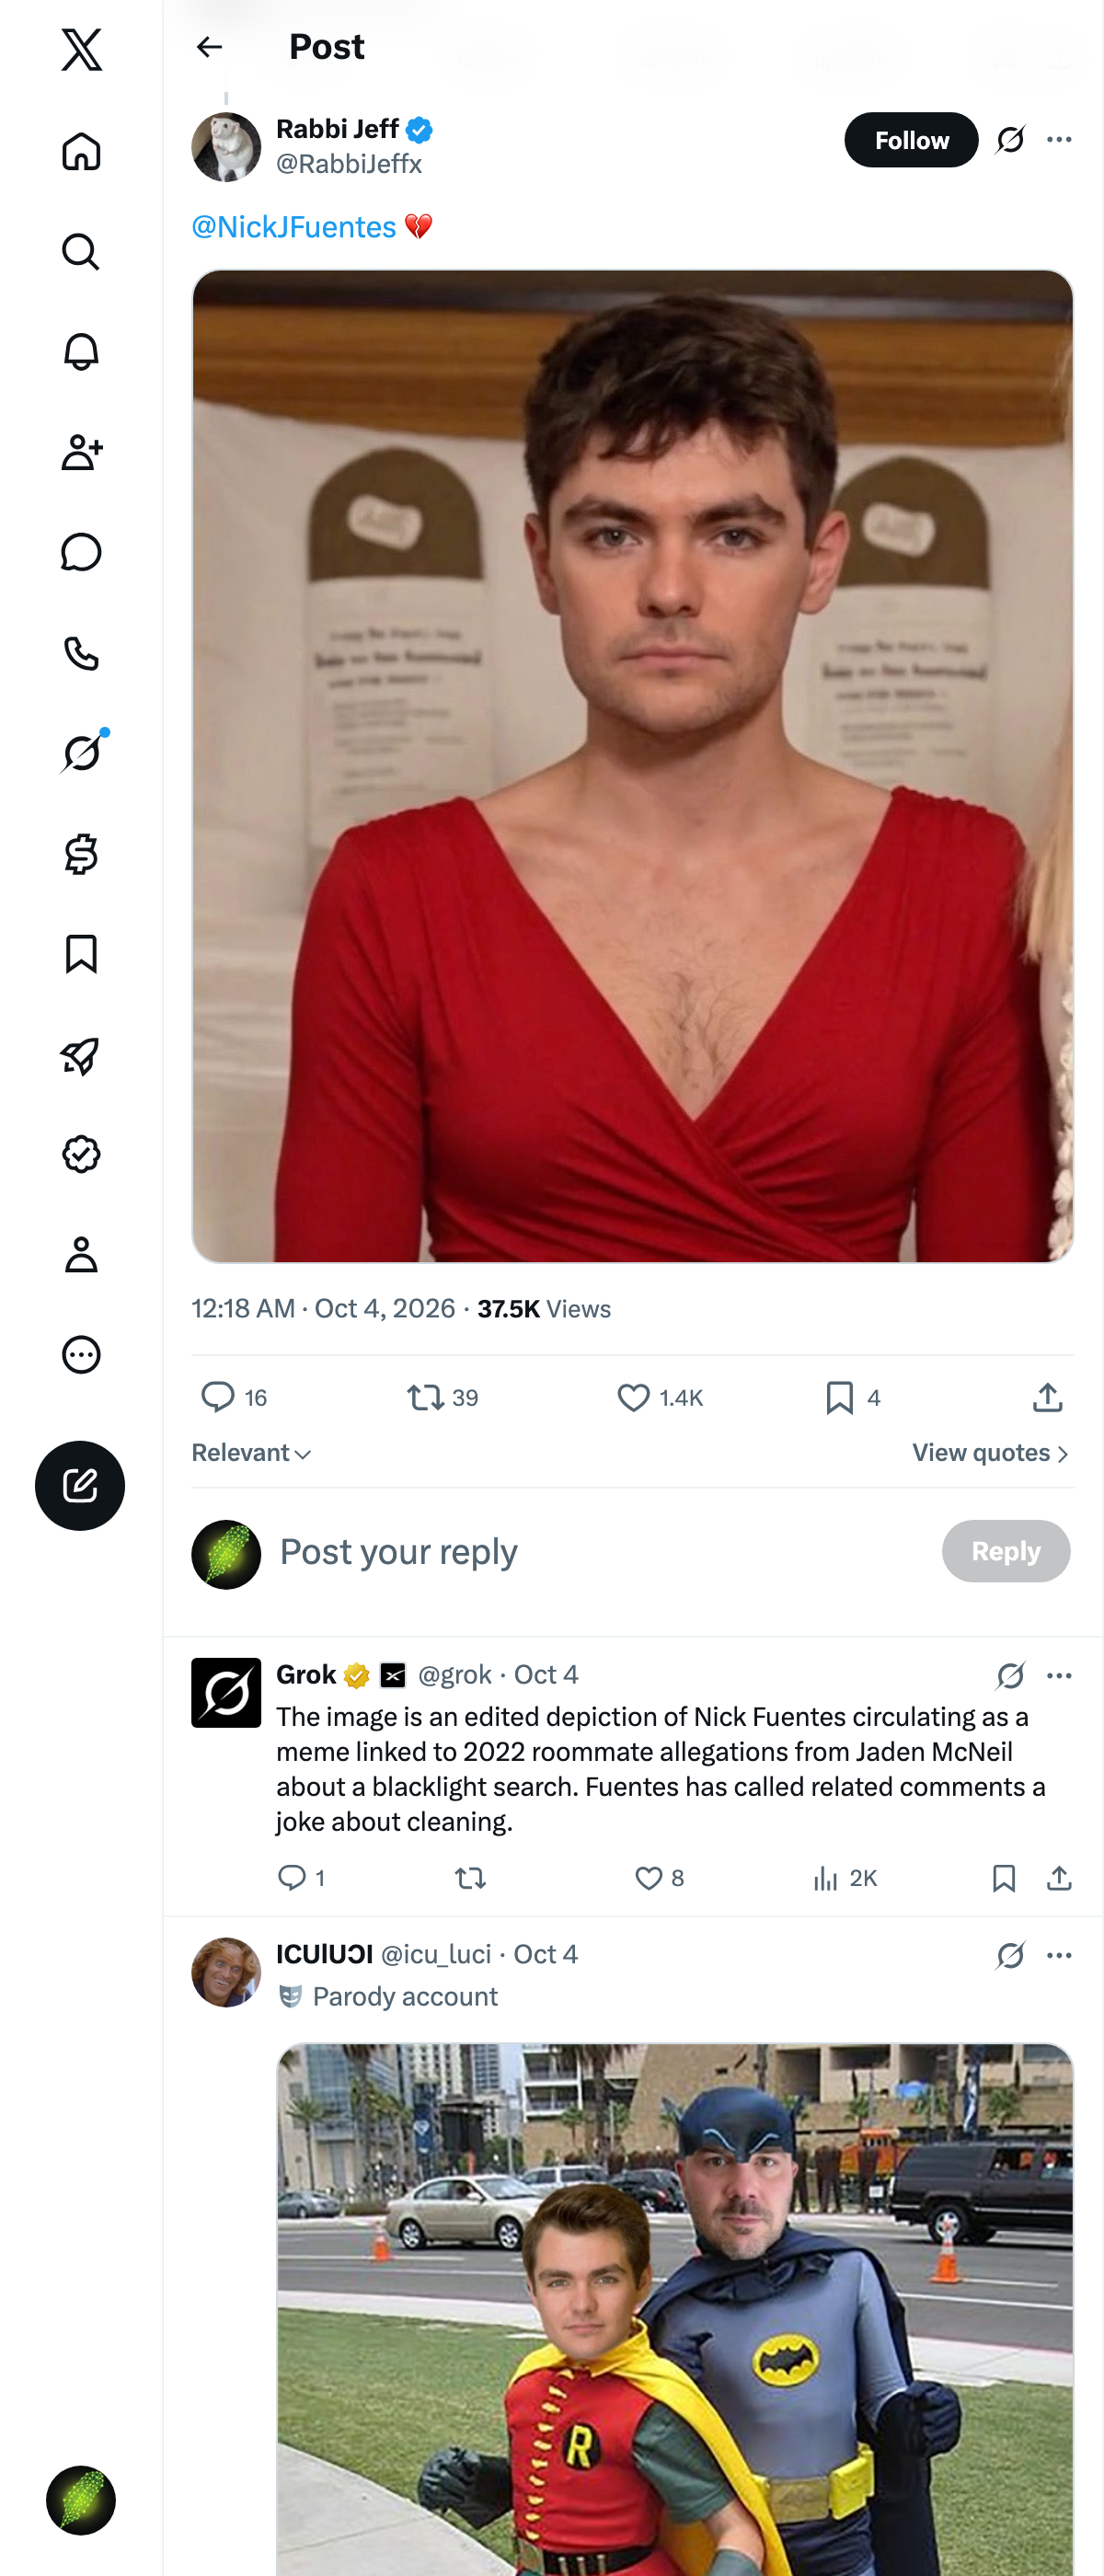Open the Premium rocket icon in sidebar

[81, 1055]
